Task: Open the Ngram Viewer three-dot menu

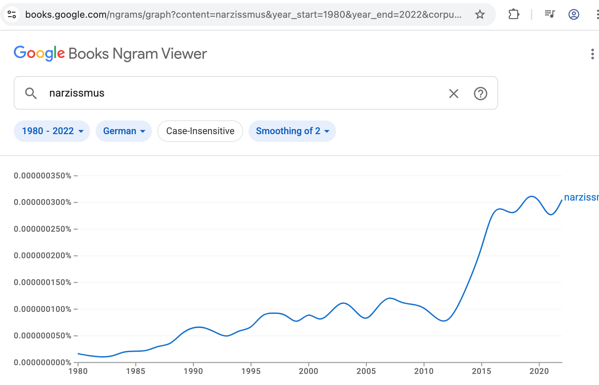Action: 592,54
